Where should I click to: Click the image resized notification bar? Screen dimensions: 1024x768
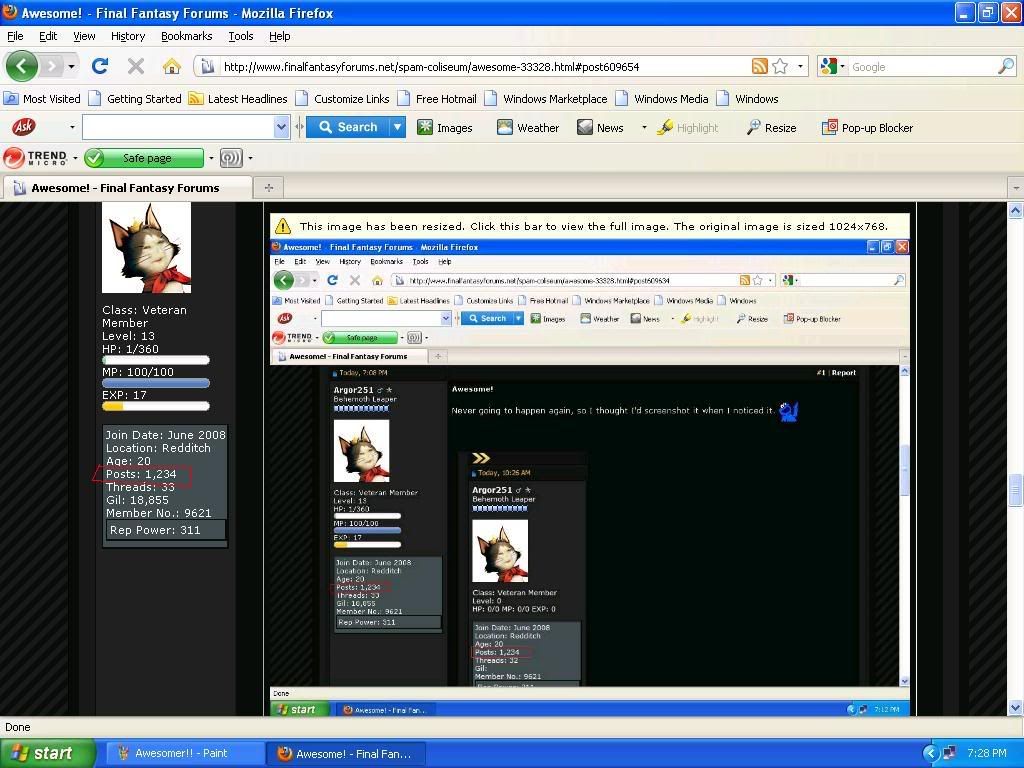588,226
